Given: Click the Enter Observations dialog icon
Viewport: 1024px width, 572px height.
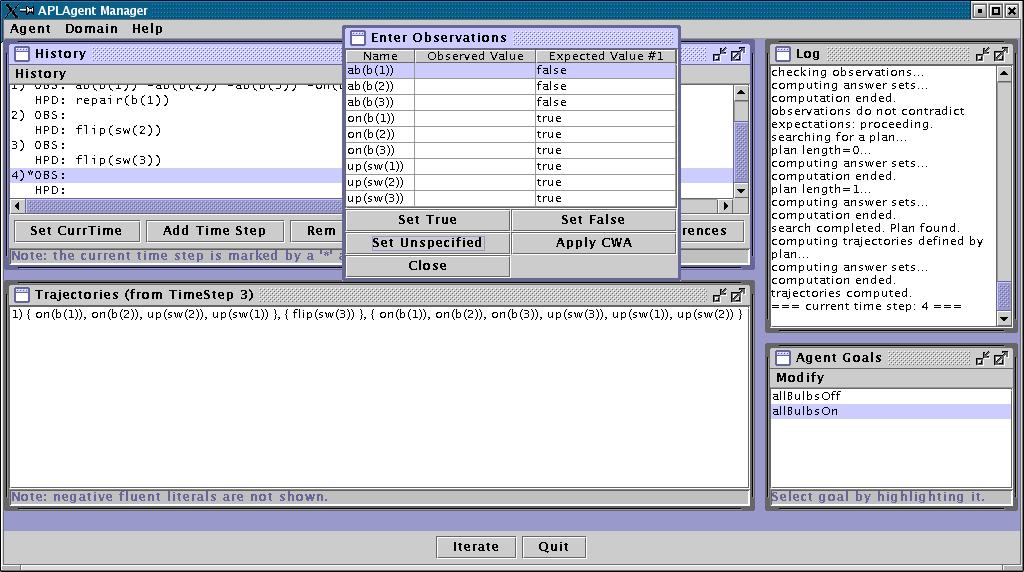Looking at the screenshot, I should coord(357,38).
